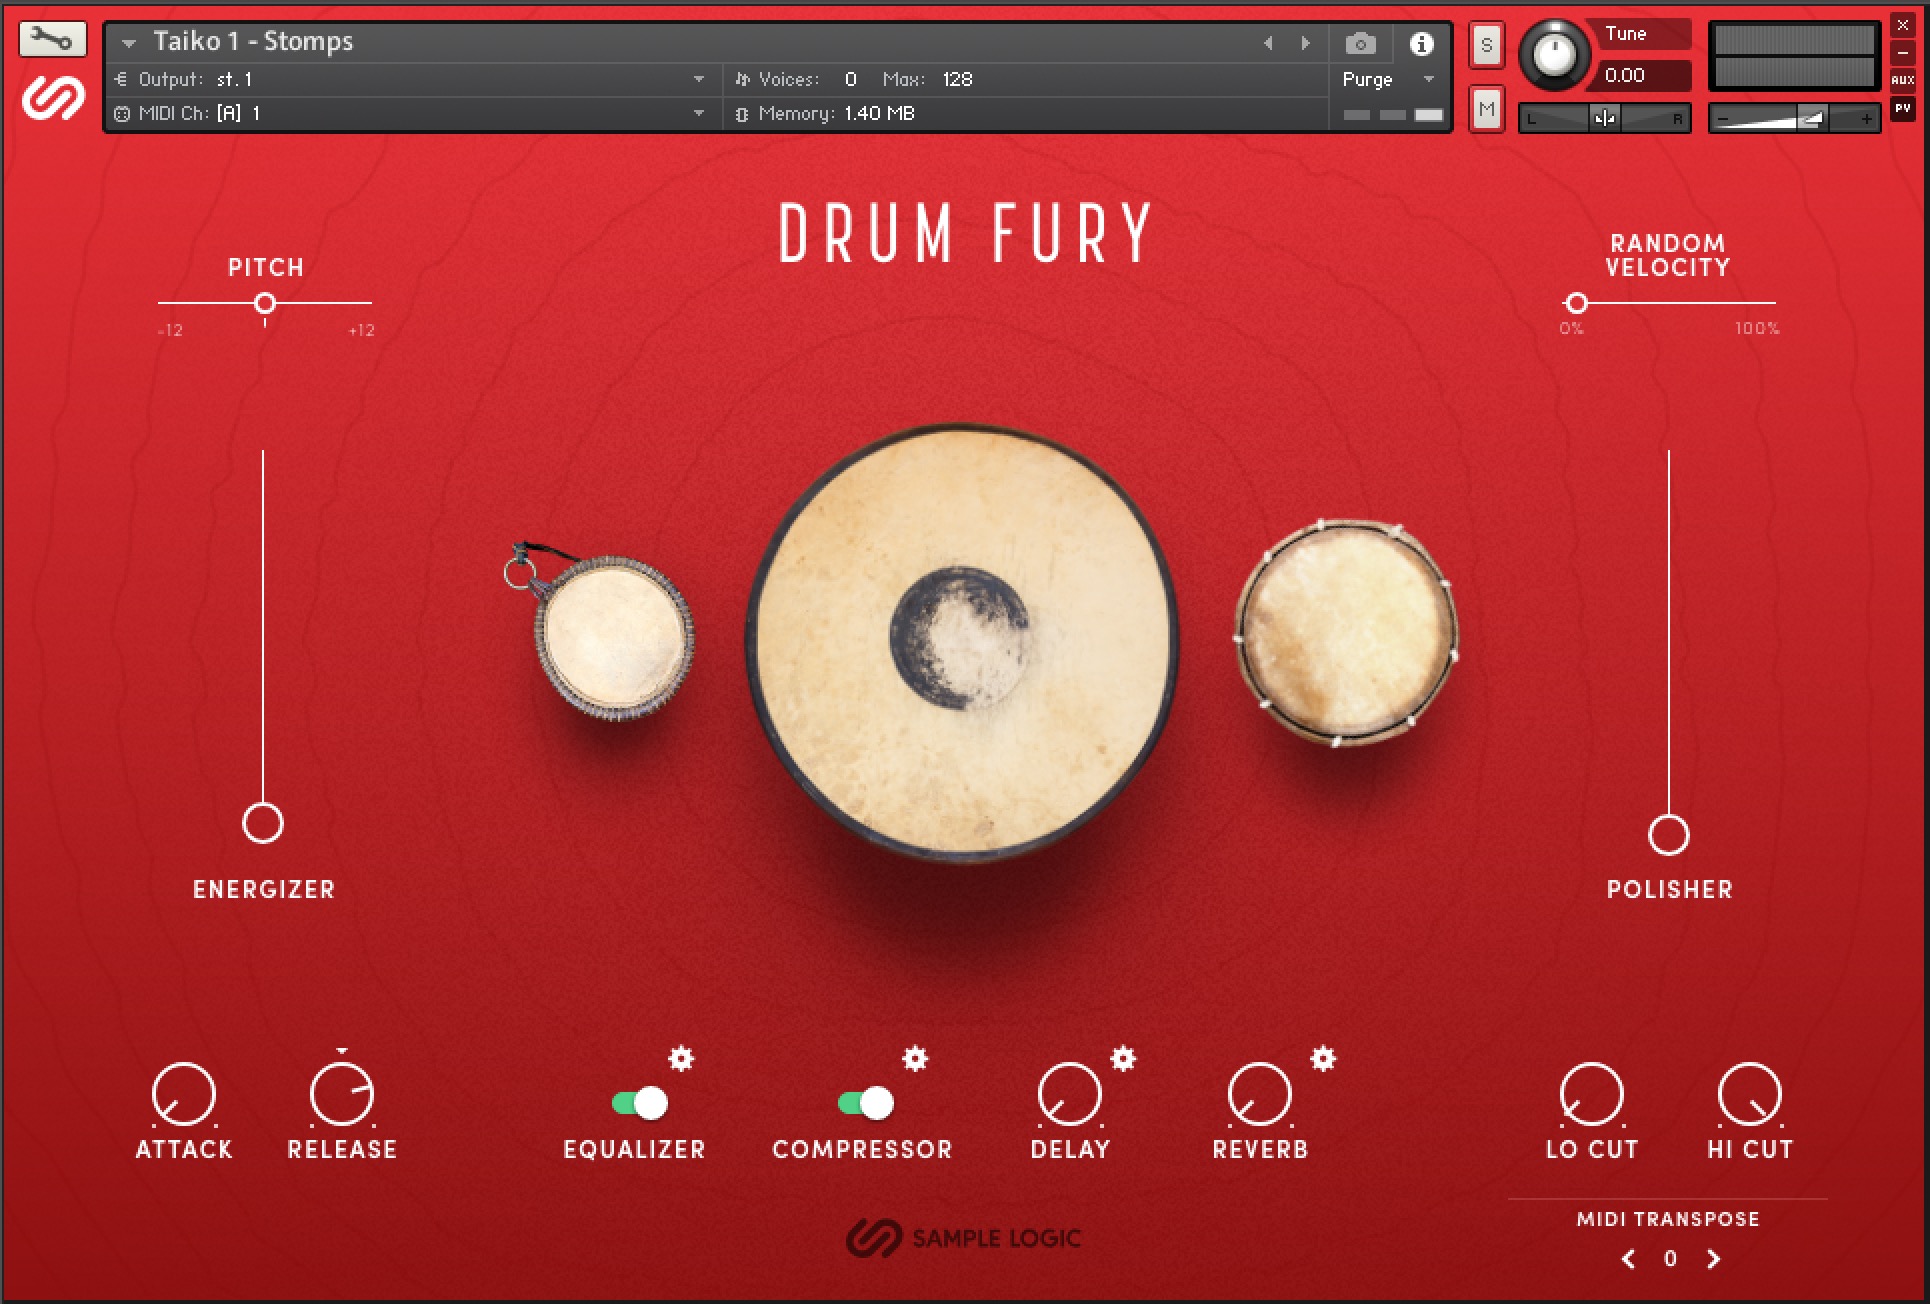This screenshot has height=1304, width=1930.
Task: Click the output level meter
Action: click(1794, 56)
